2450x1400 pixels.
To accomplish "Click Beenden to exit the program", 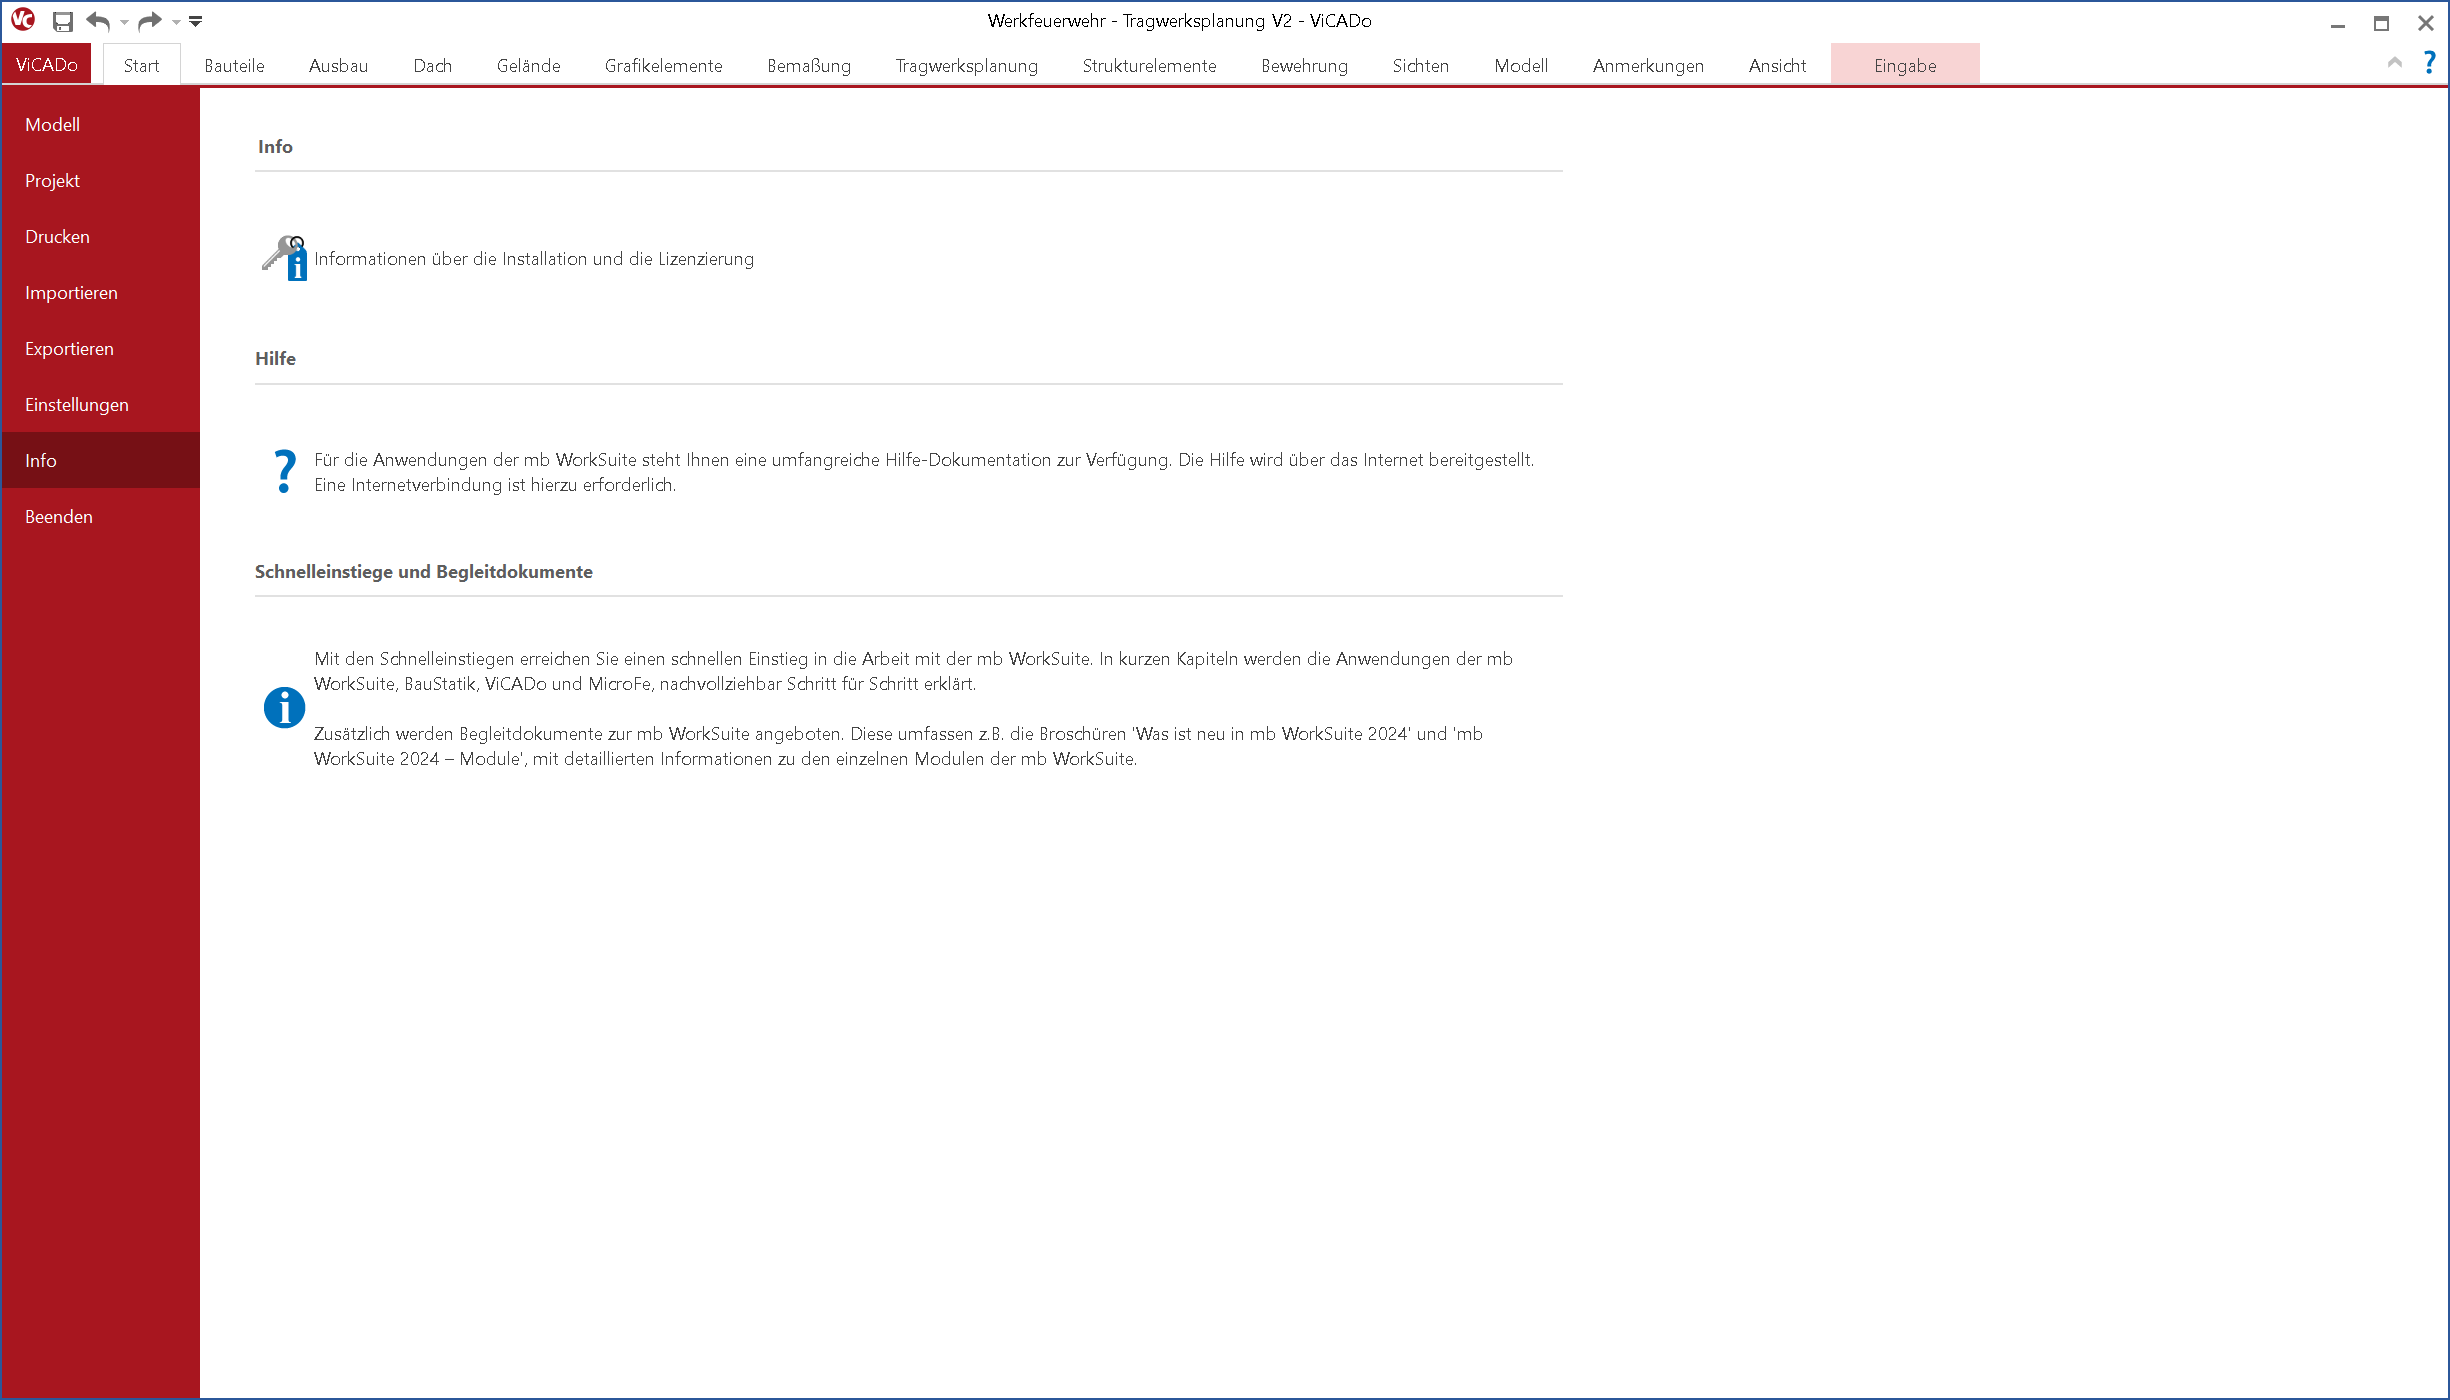I will tap(100, 516).
